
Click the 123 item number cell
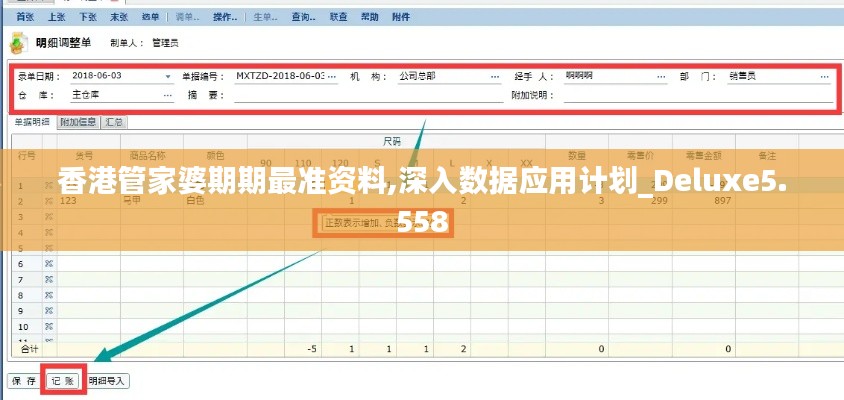[89, 201]
